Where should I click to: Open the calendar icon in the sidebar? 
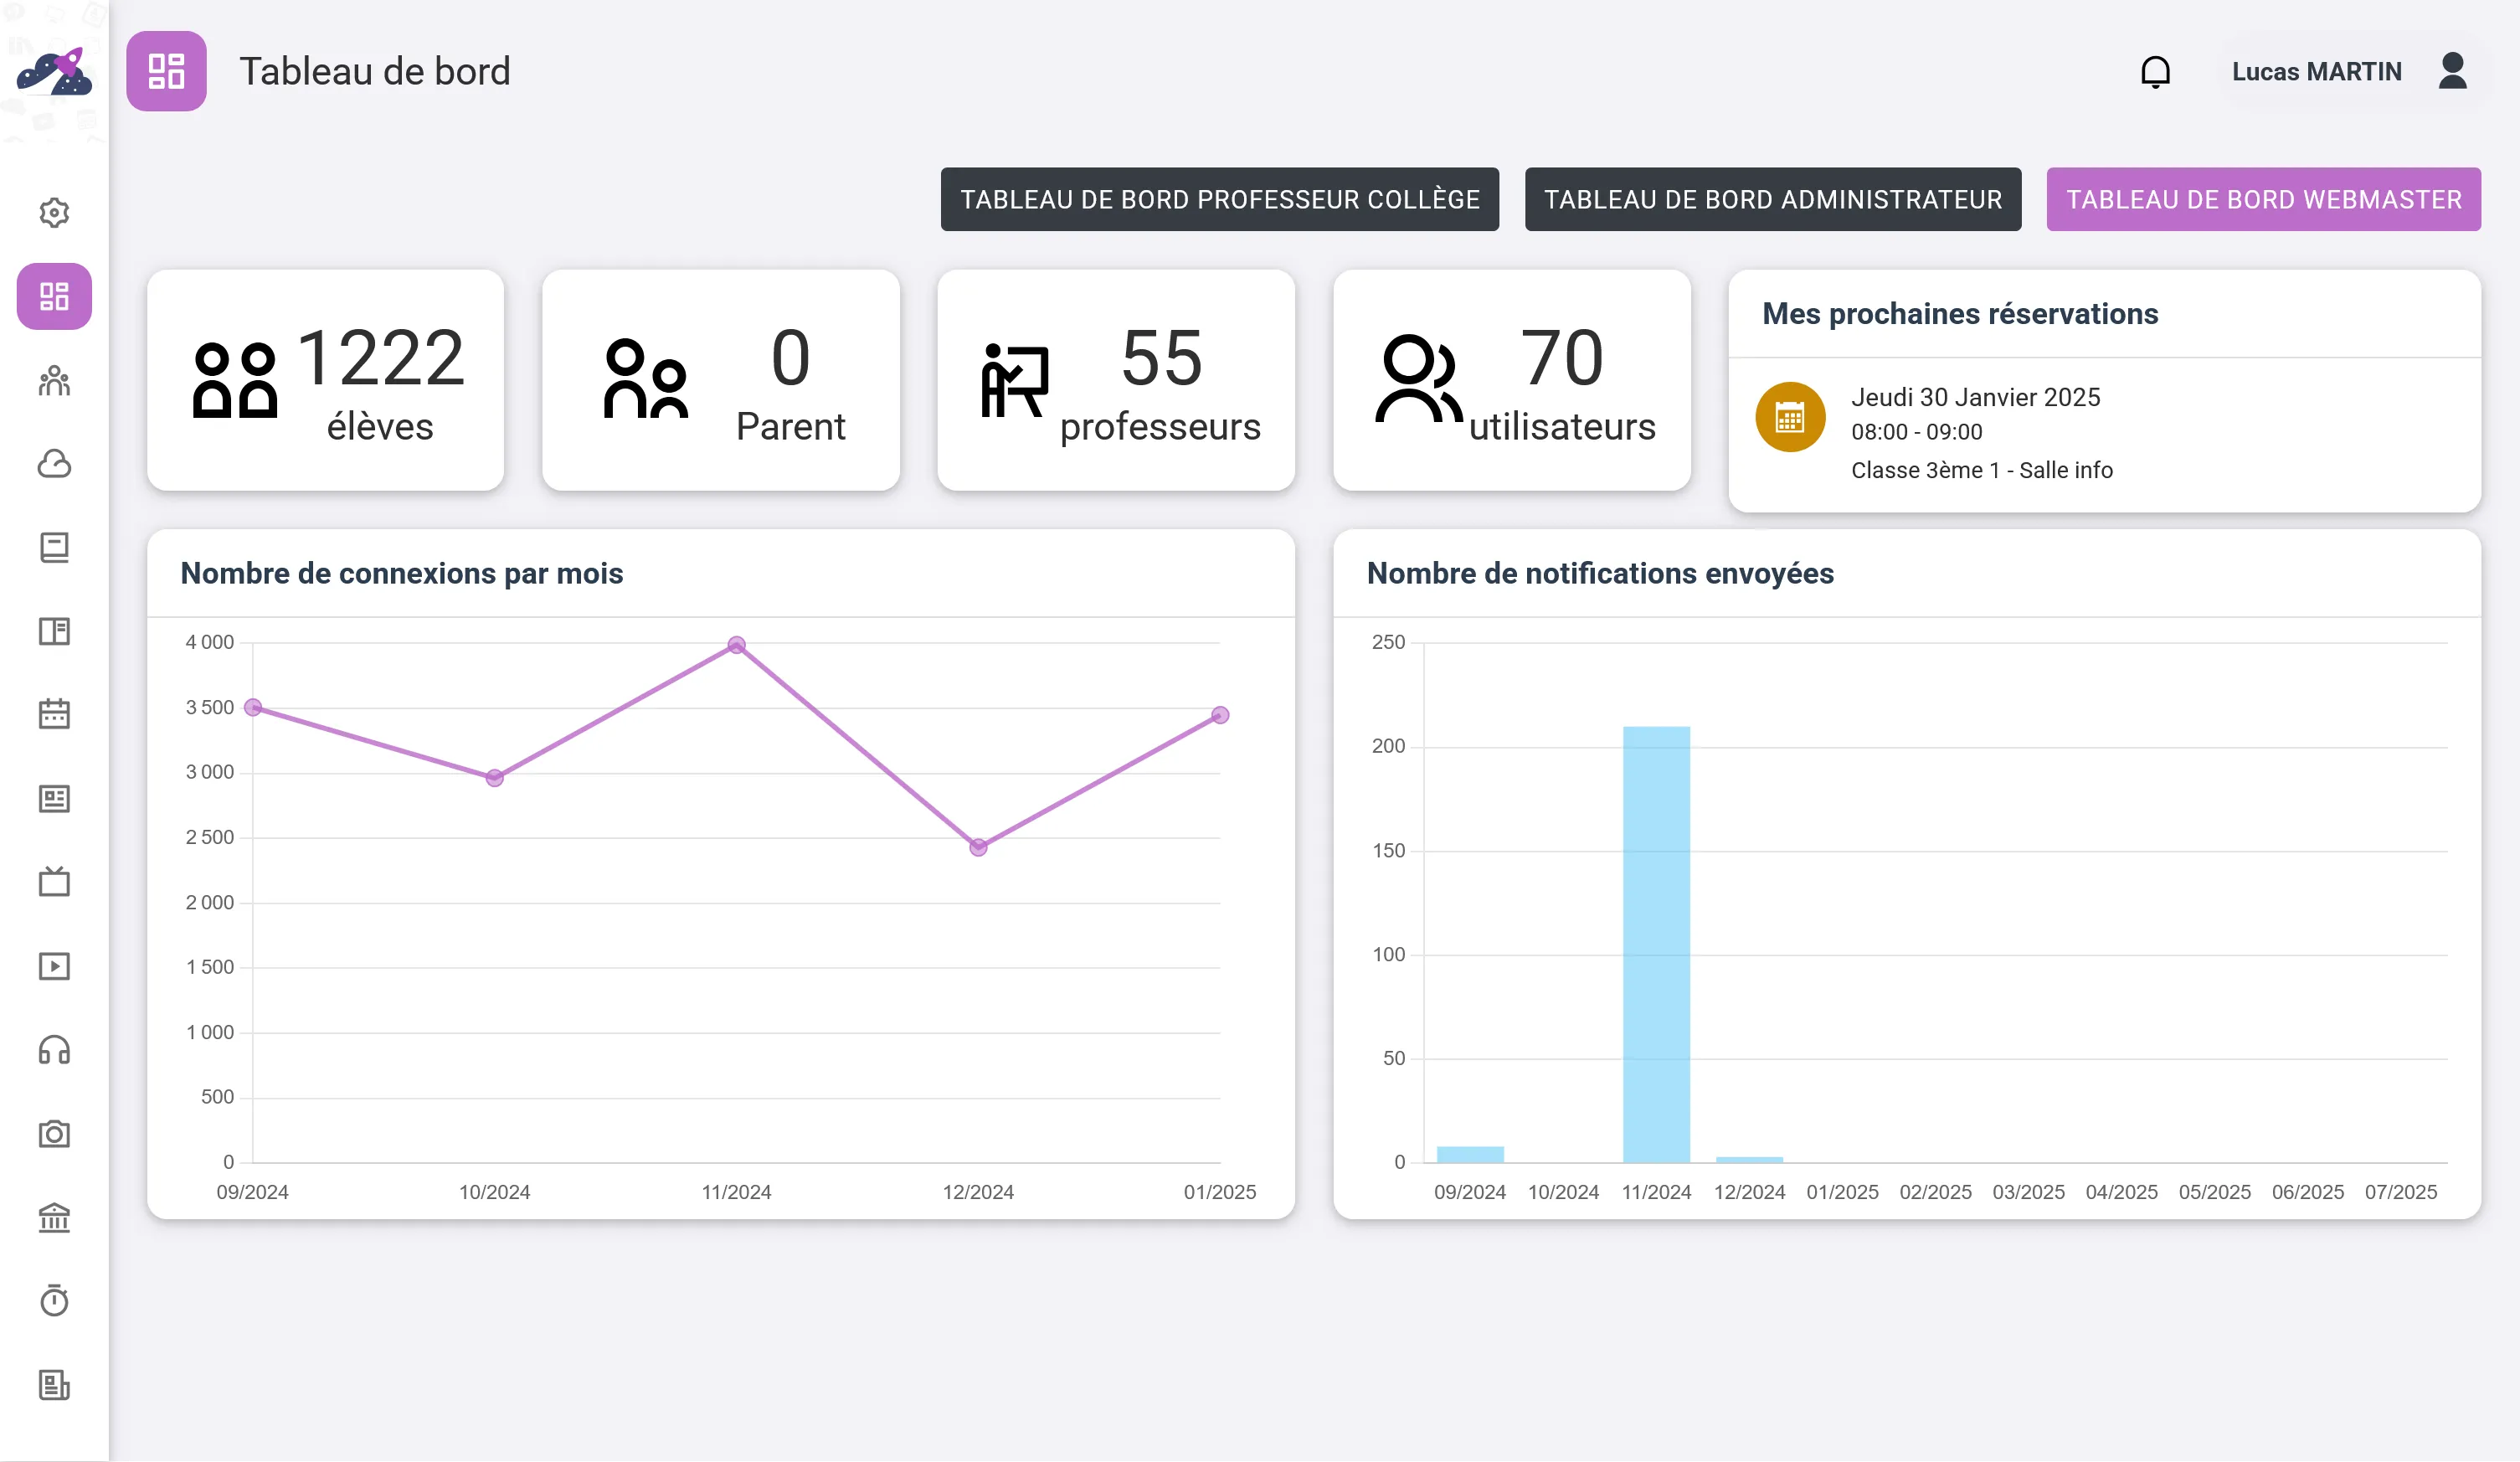click(x=54, y=713)
